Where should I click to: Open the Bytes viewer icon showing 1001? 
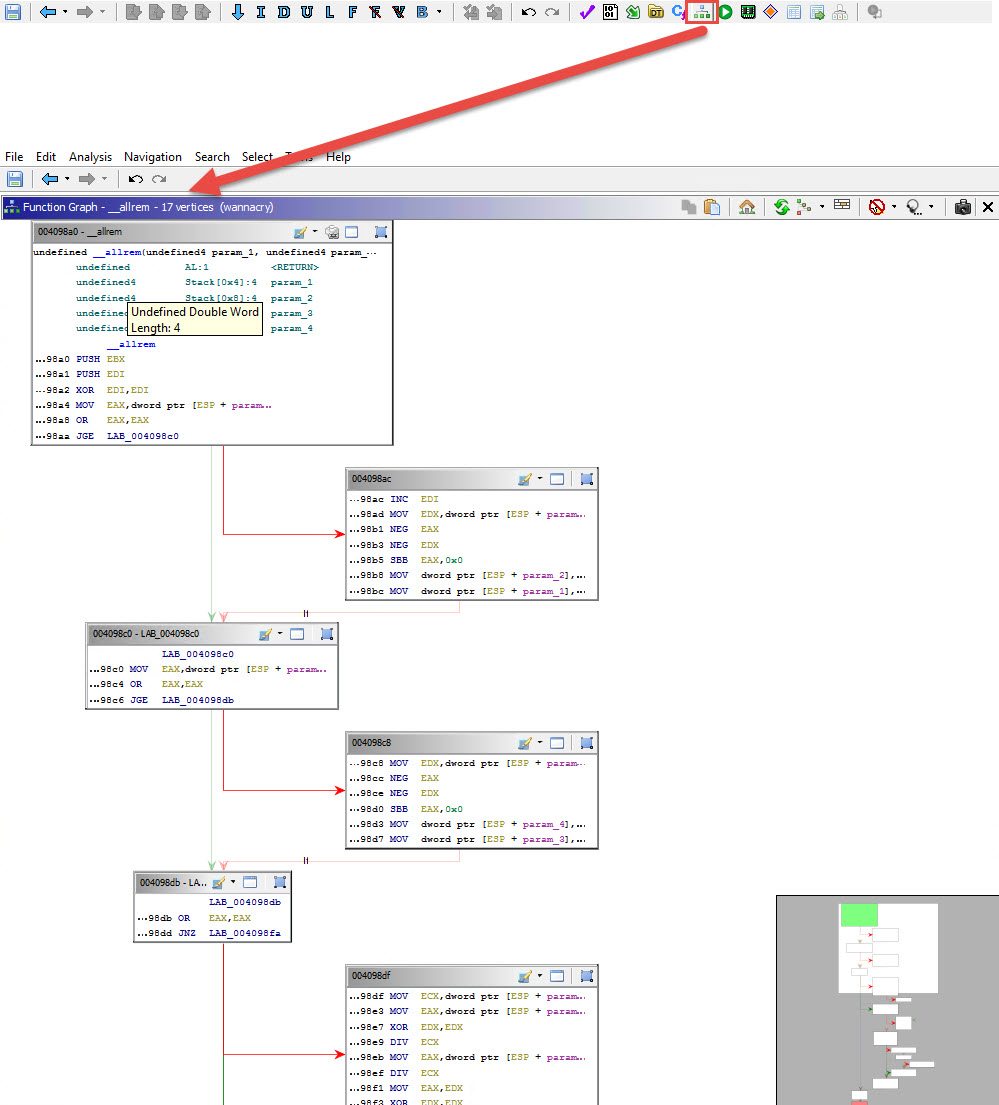coord(610,12)
